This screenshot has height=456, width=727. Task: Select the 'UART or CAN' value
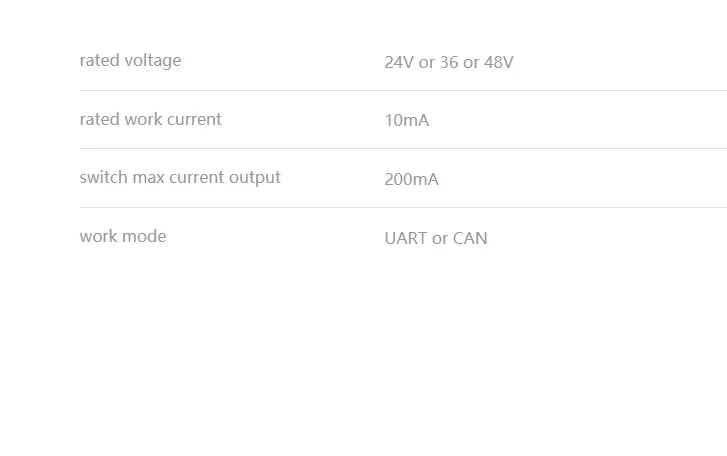pos(435,239)
